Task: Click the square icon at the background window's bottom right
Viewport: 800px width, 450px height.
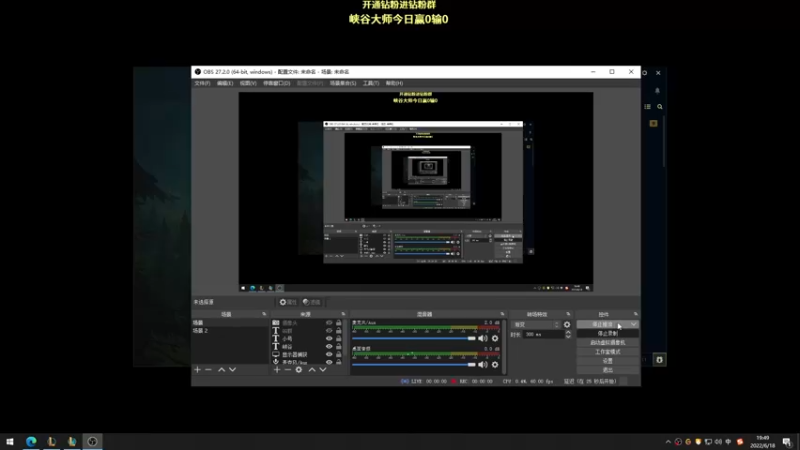Action: point(659,360)
